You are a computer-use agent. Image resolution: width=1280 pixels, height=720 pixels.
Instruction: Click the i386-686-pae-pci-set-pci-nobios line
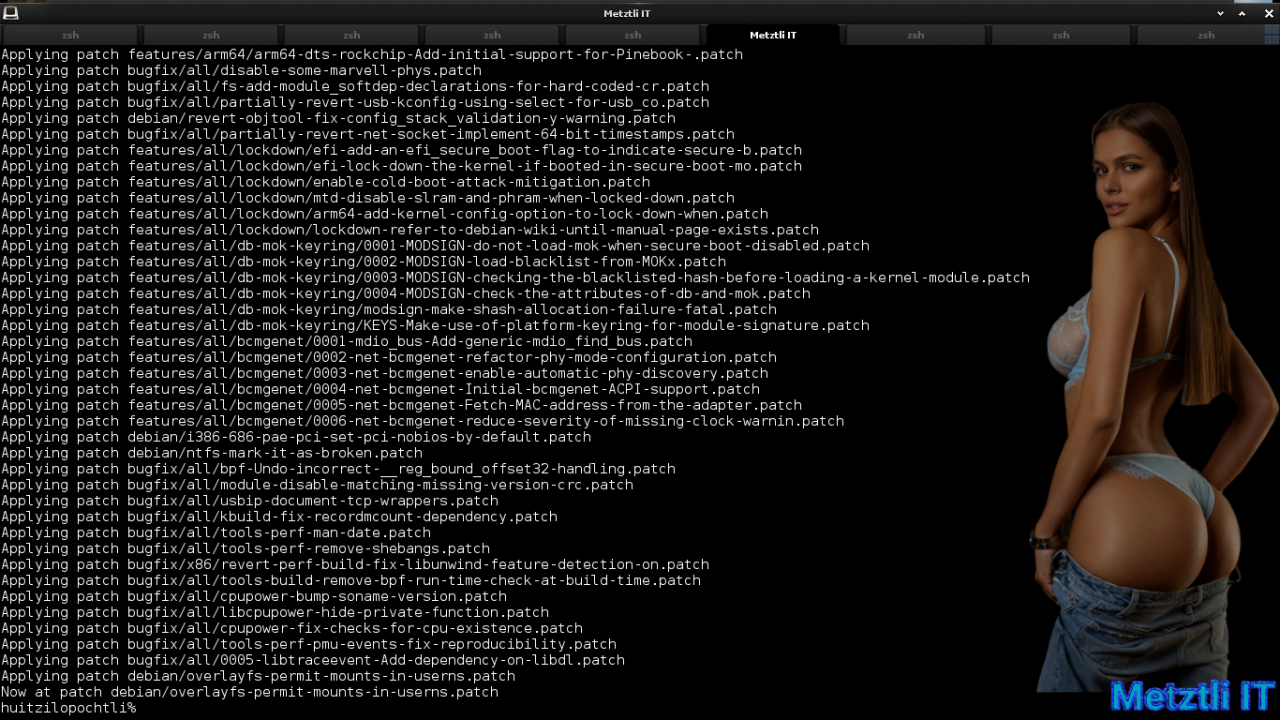point(296,437)
